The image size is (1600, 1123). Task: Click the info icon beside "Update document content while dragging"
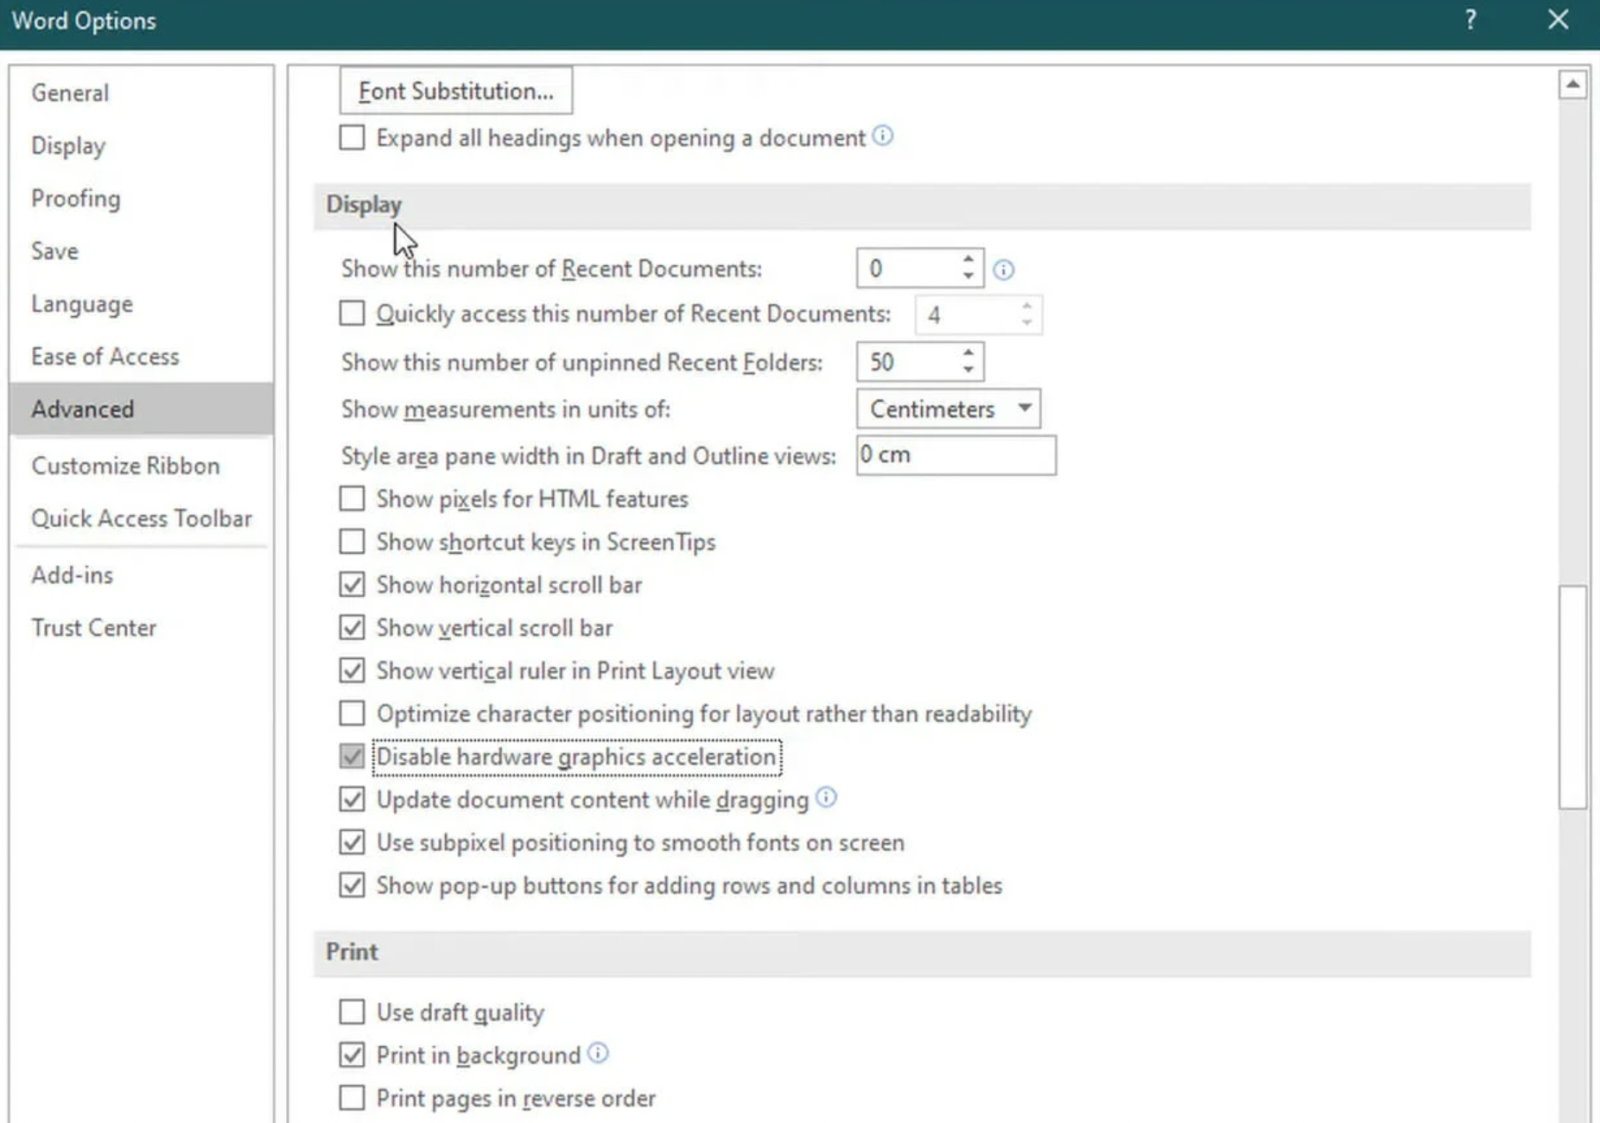(x=827, y=798)
